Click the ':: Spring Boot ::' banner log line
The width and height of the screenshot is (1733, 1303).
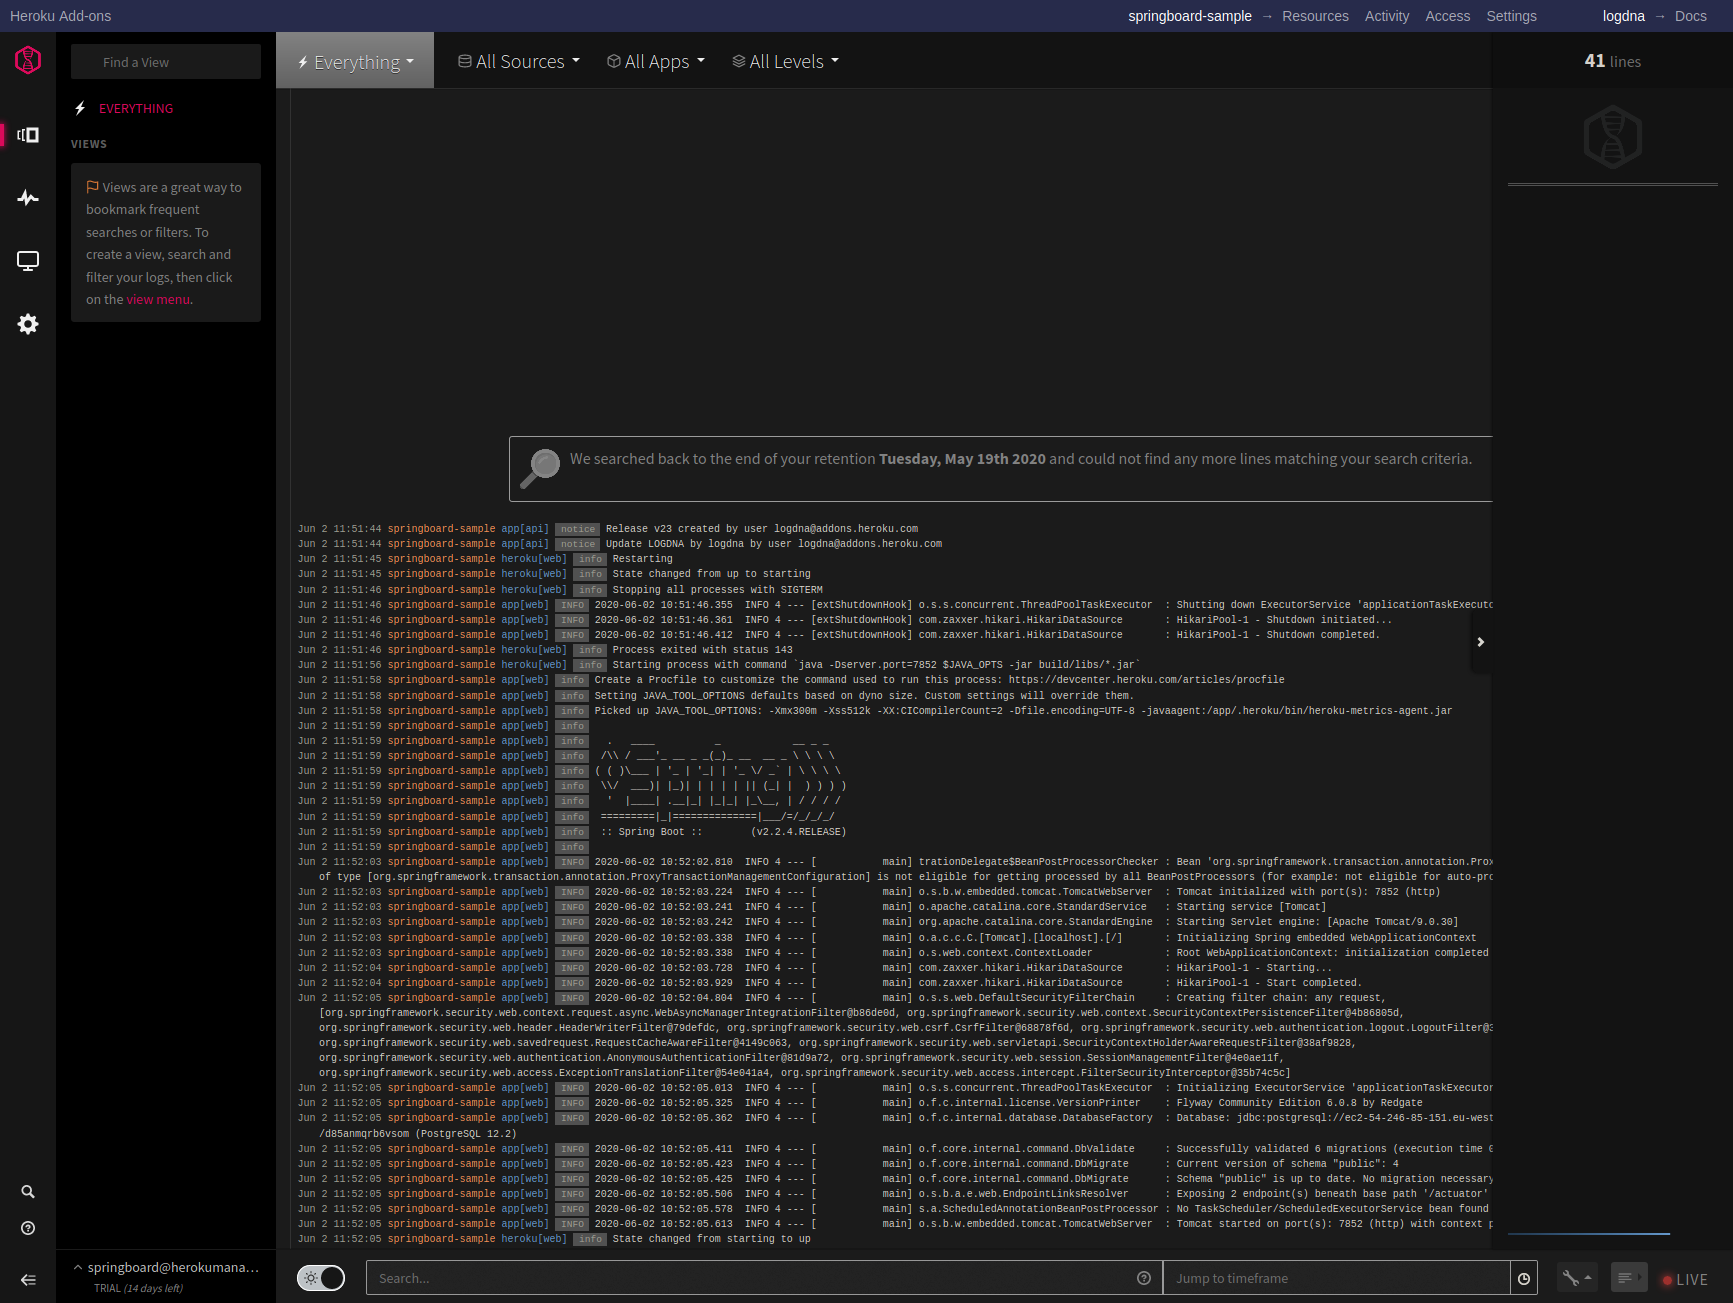pos(893,832)
